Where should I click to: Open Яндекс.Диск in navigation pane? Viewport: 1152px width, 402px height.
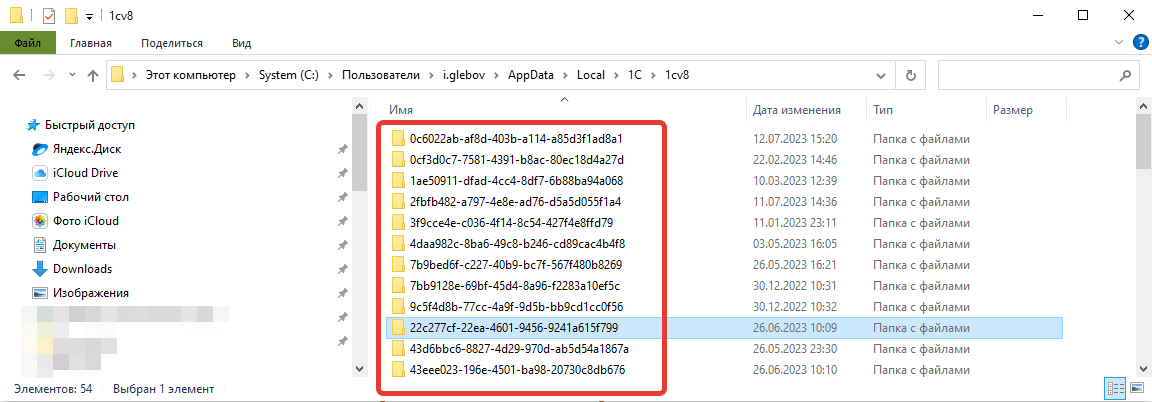click(87, 149)
